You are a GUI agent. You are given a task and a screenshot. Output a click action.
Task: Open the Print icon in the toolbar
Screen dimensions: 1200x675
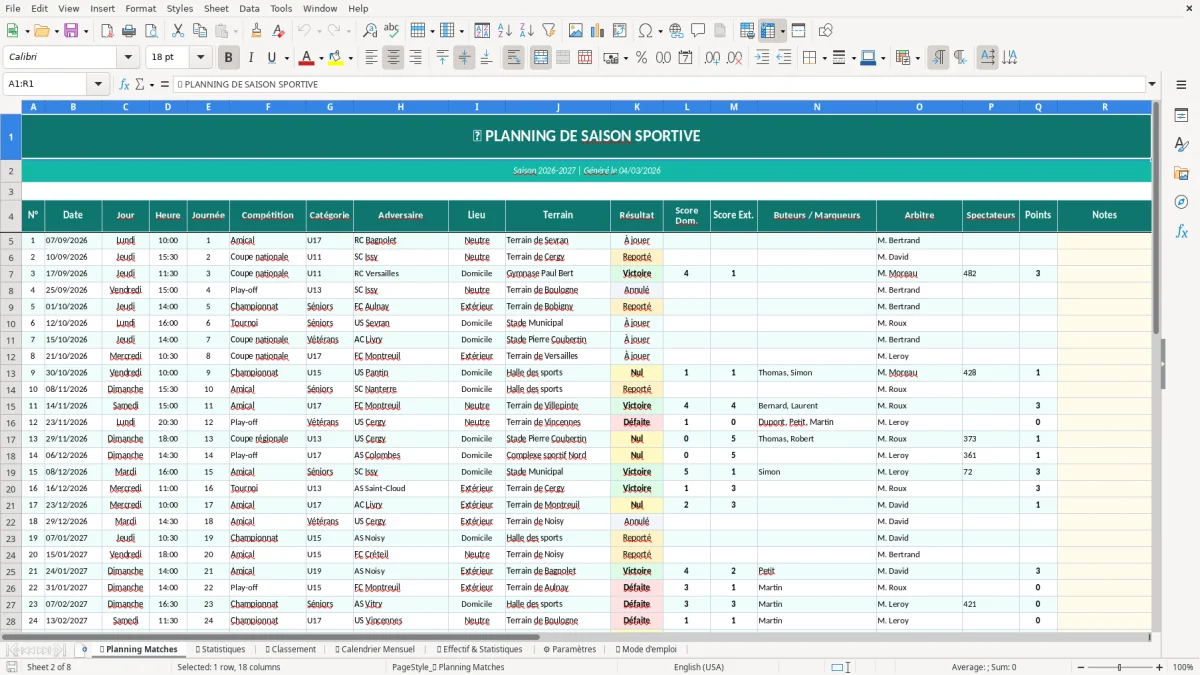(x=129, y=31)
